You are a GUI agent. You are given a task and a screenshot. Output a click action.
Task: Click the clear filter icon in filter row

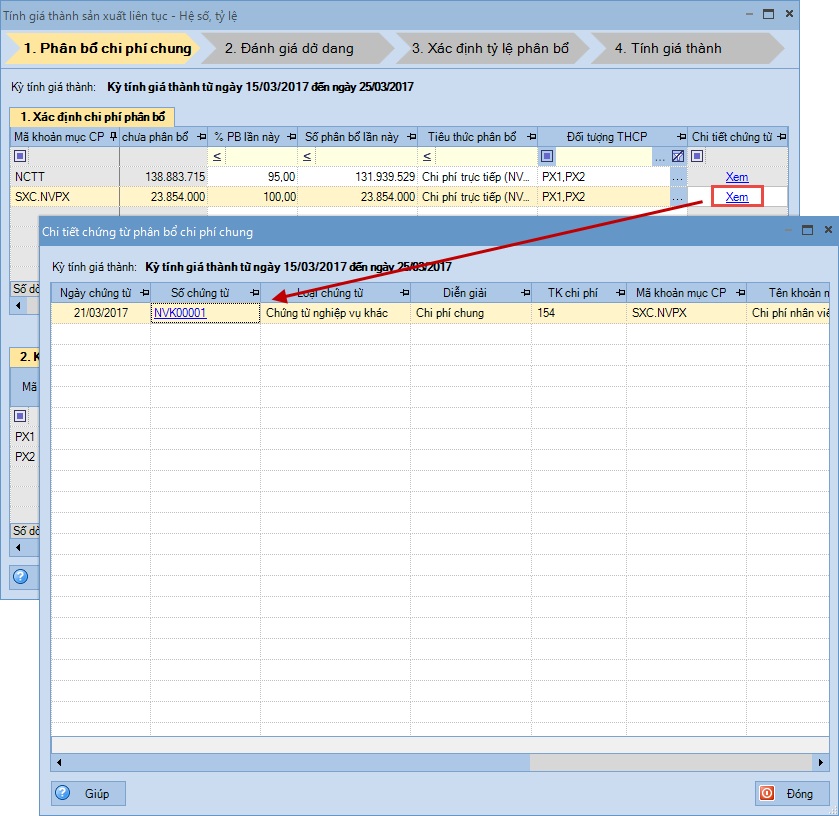[678, 156]
